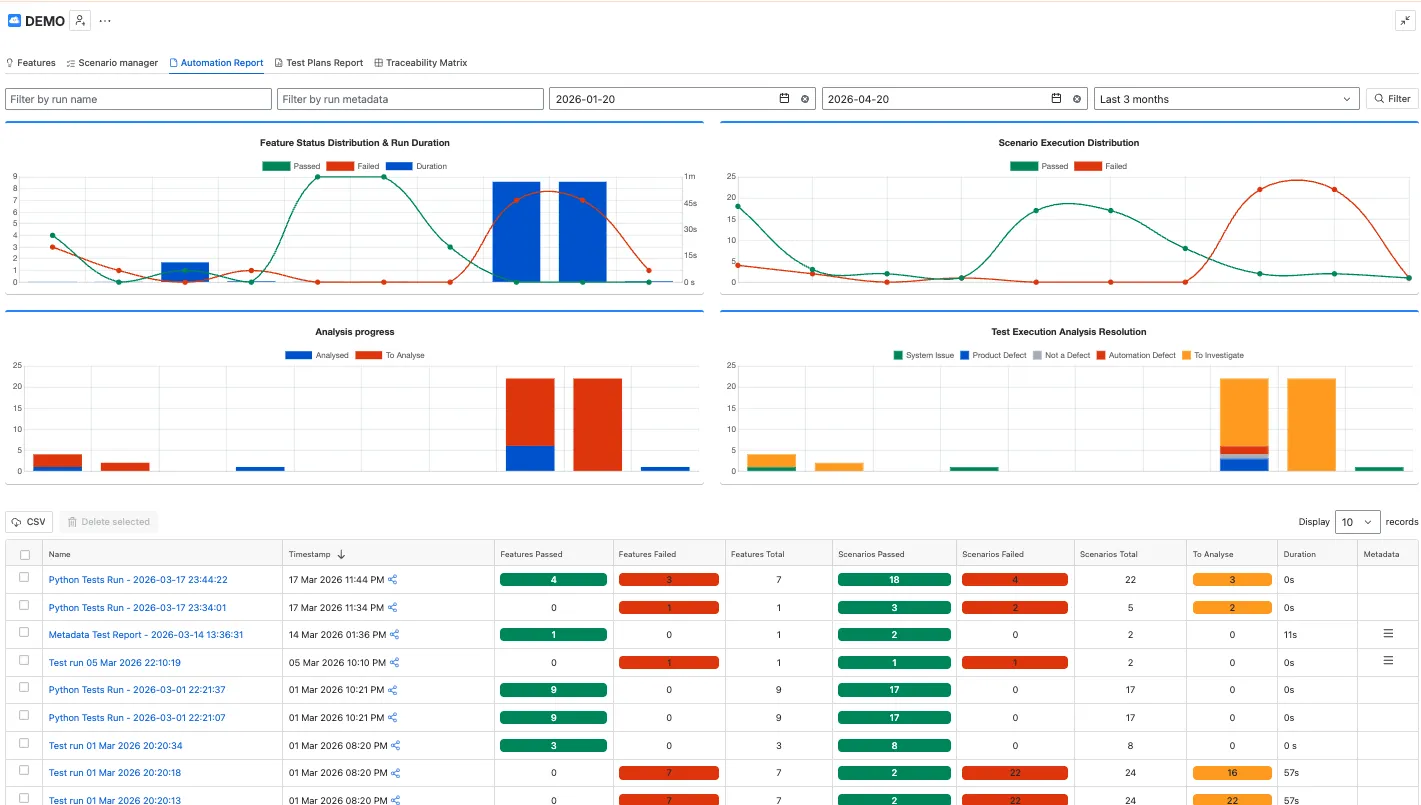The image size is (1421, 805).
Task: Click share icon for 17 Mar 11:44 PM run
Action: 393,580
